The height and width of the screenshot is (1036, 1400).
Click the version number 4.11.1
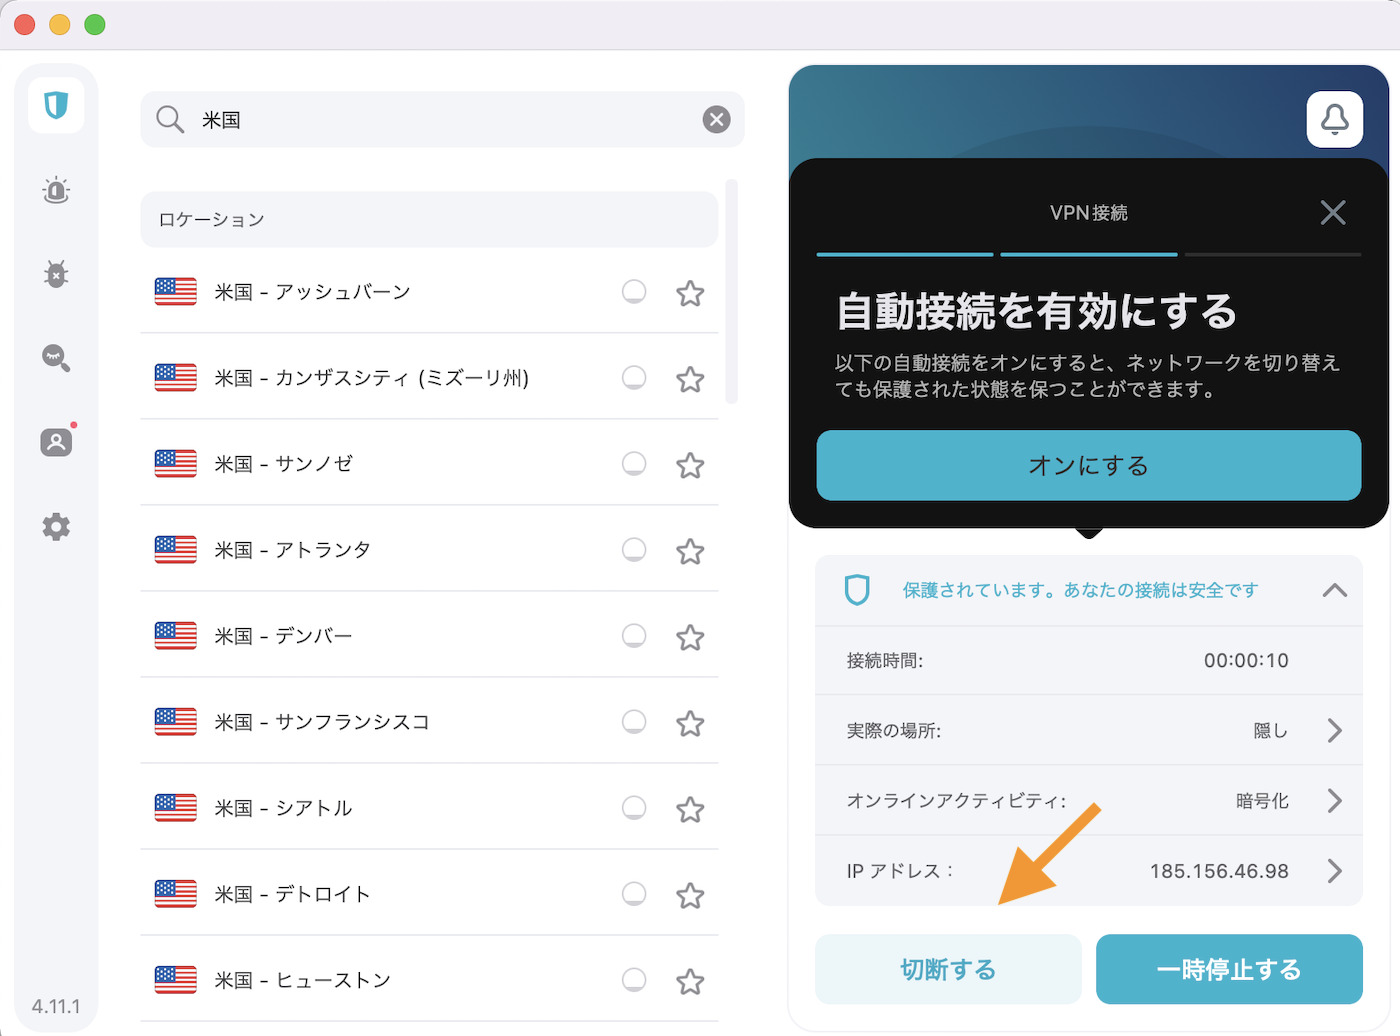[x=56, y=1006]
